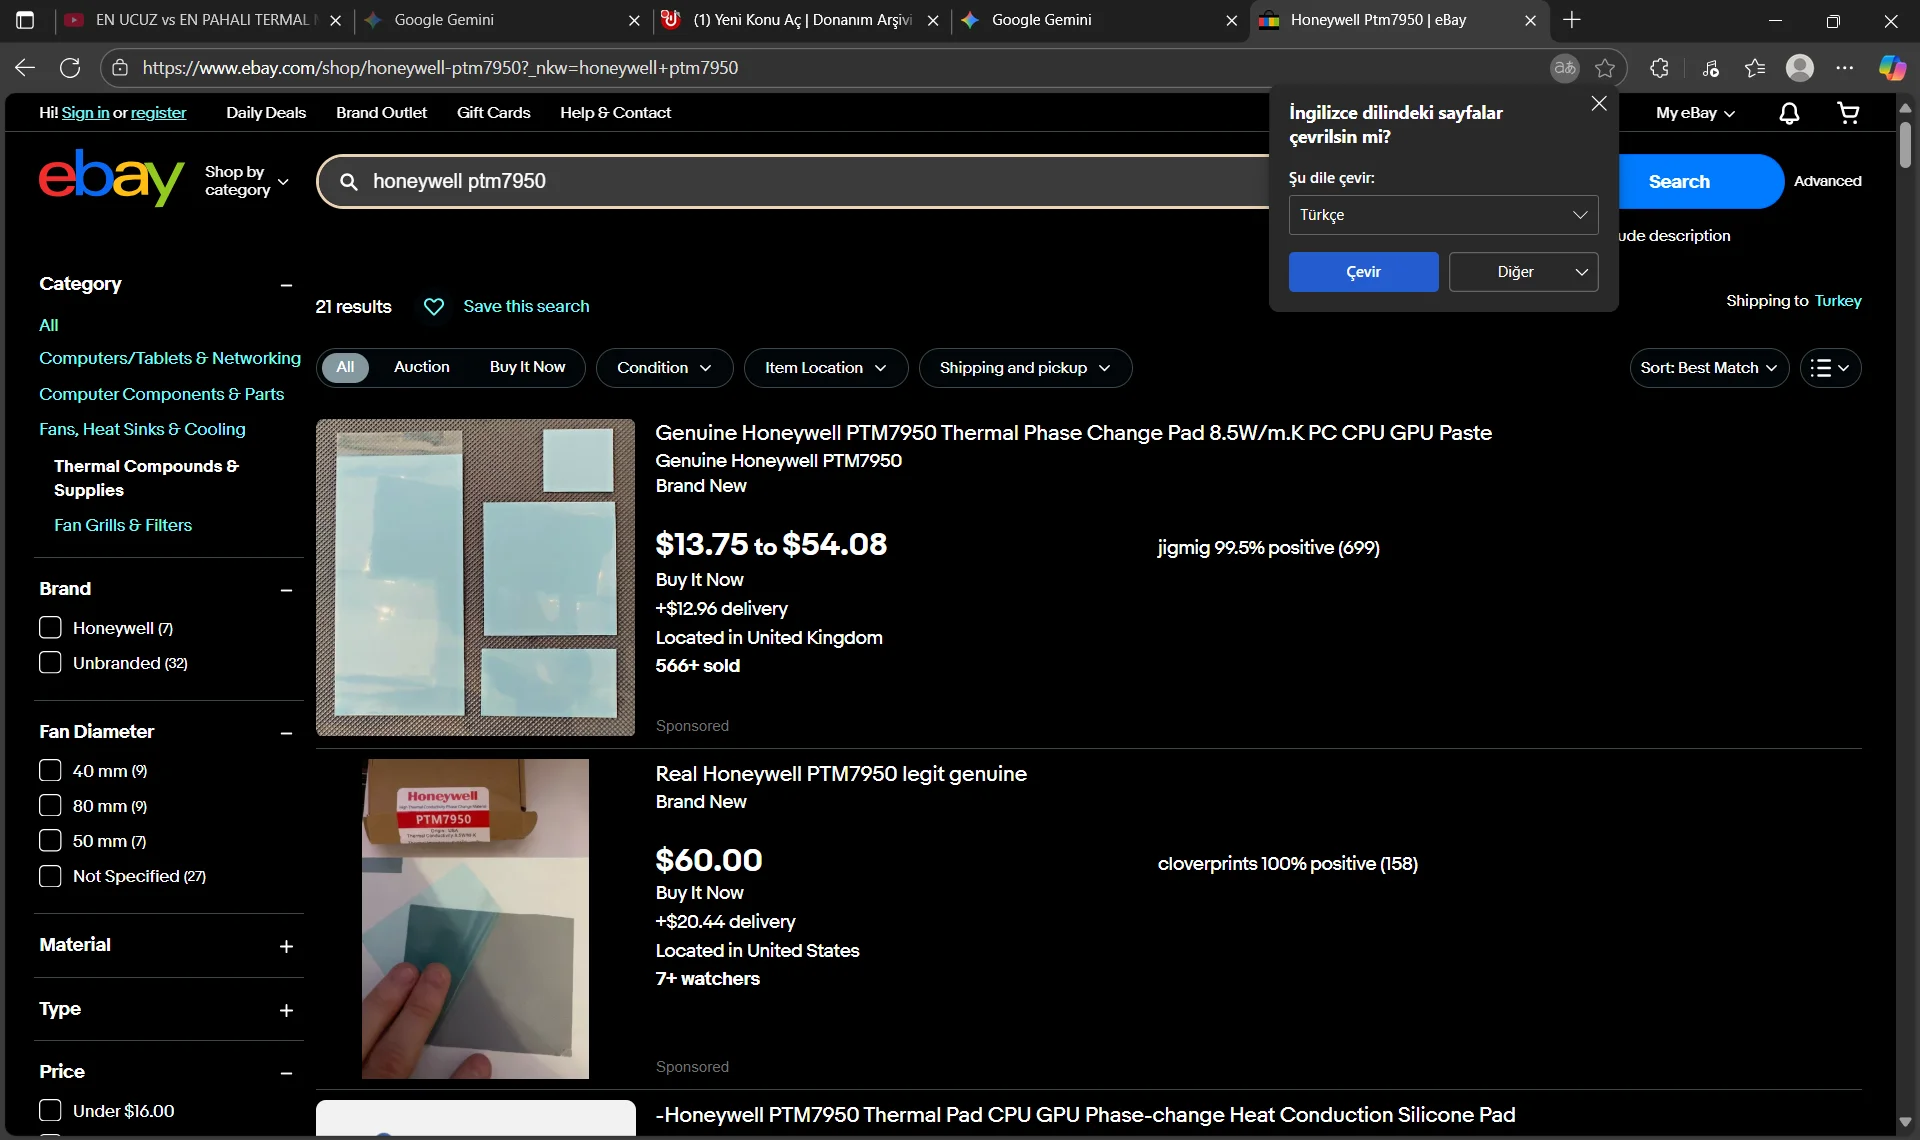
Task: Open the Sort: Best Match dropdown
Action: tap(1708, 368)
